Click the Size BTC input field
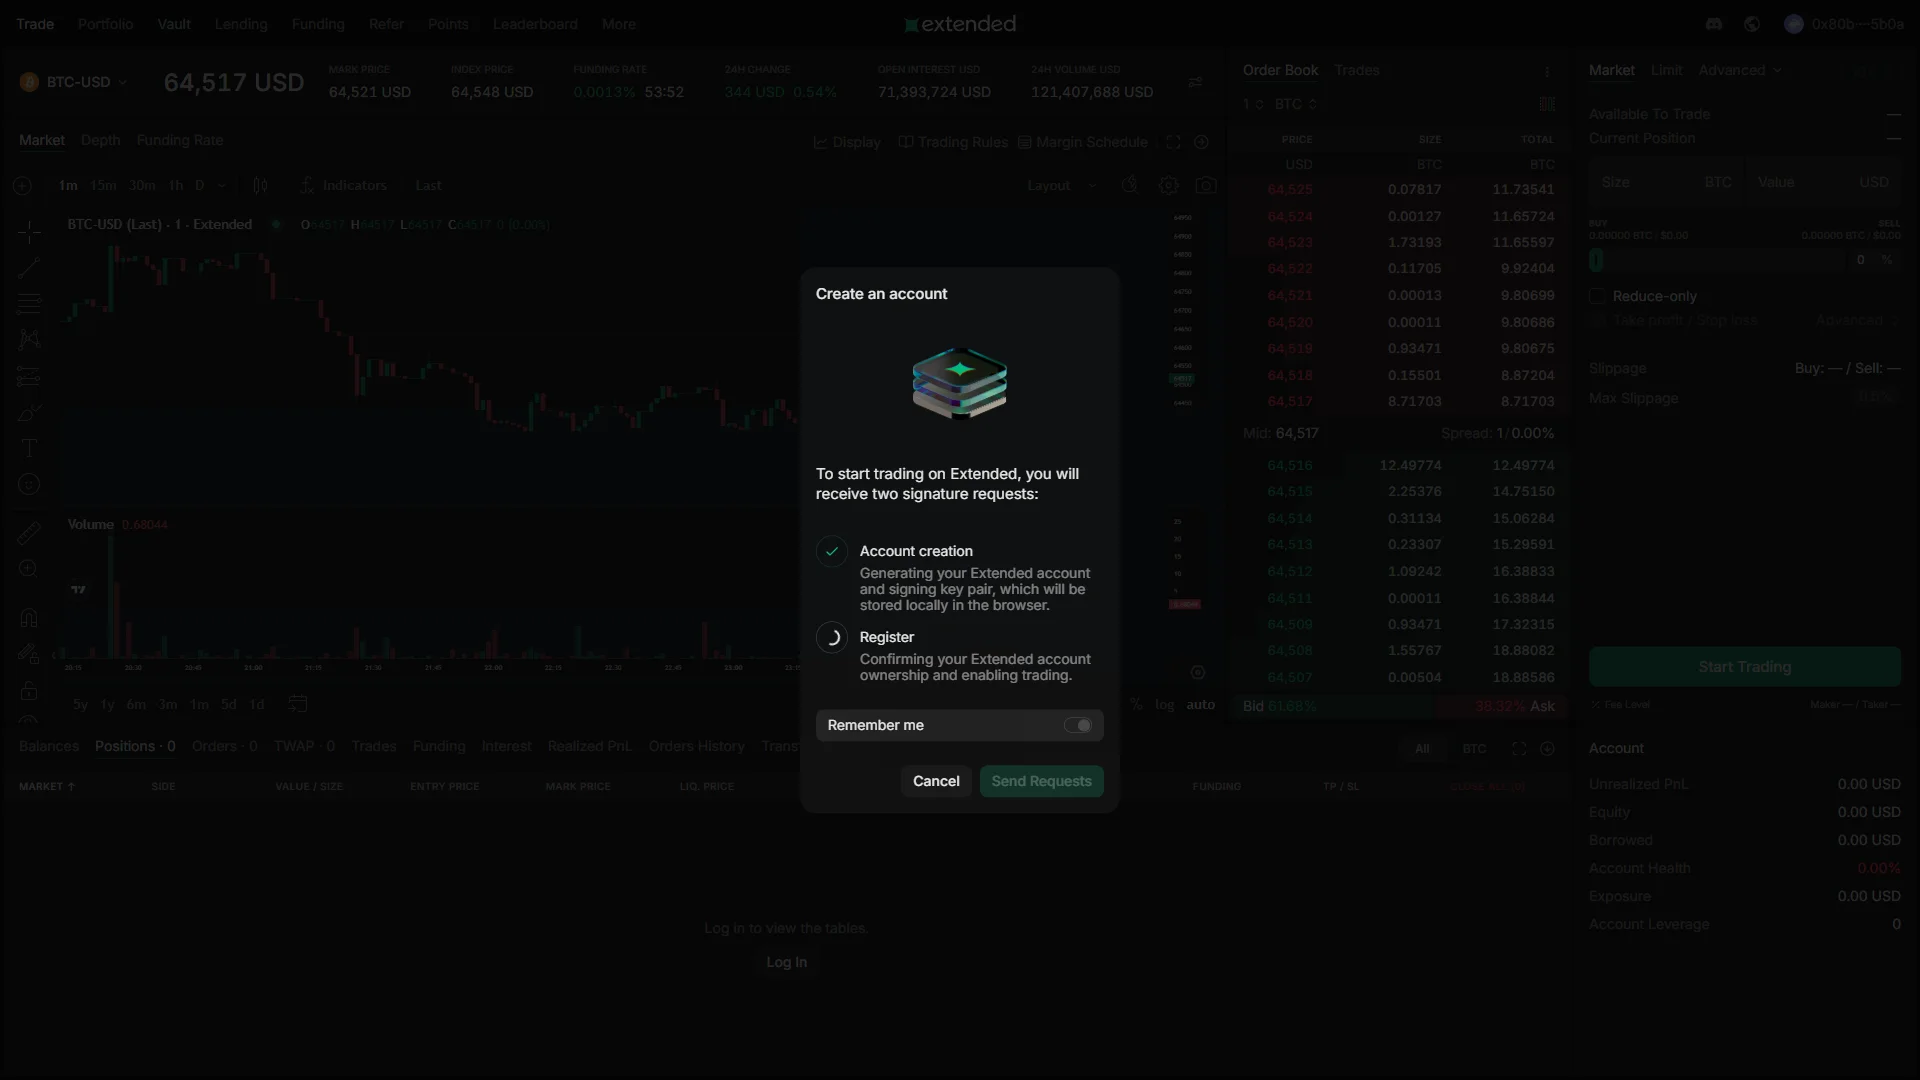 coord(1666,183)
